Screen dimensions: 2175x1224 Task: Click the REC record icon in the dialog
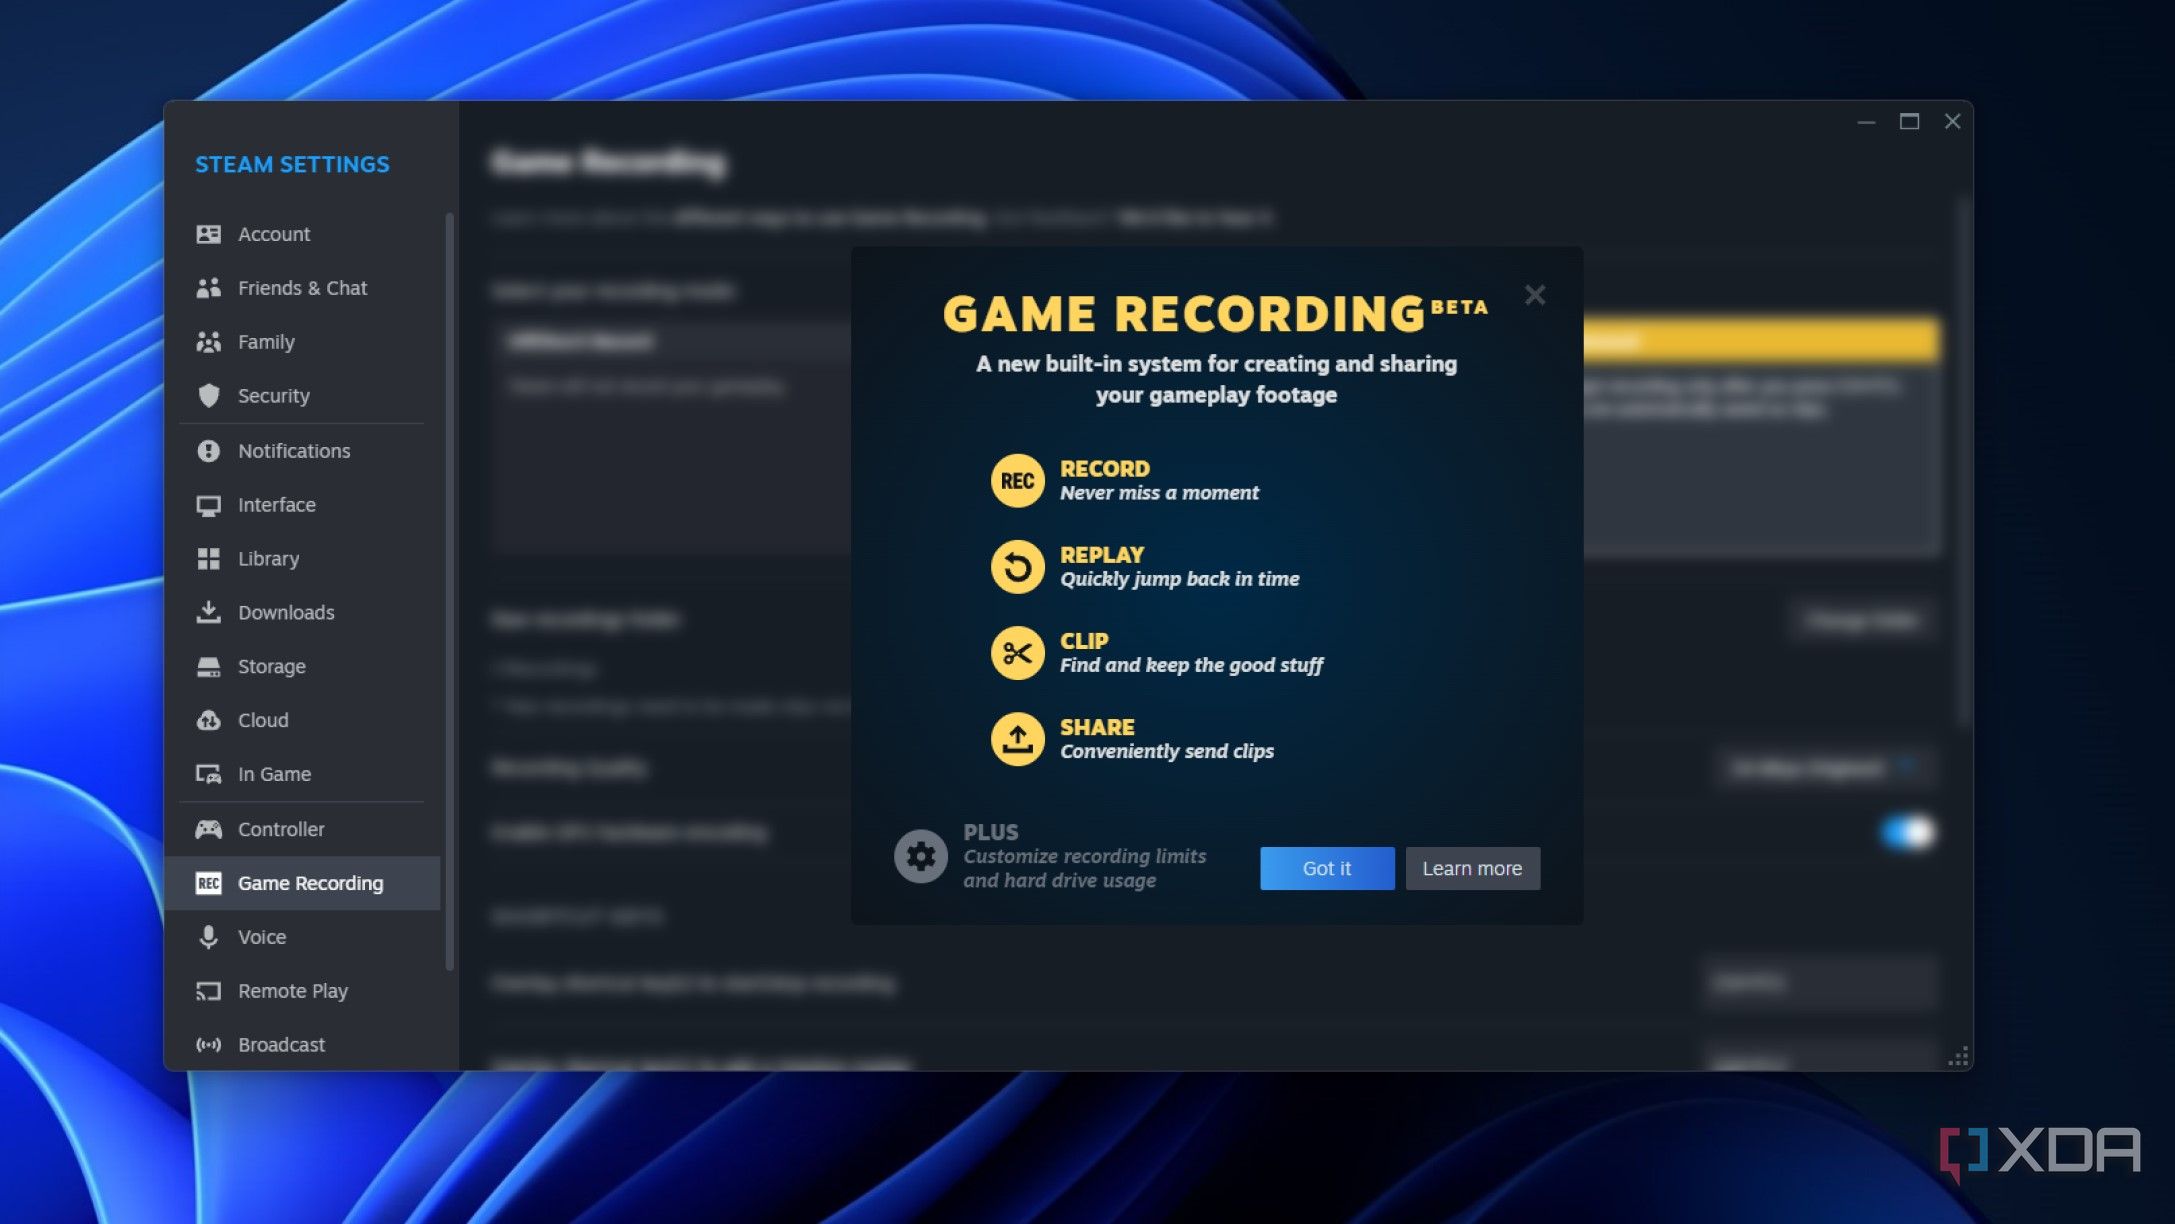1016,481
